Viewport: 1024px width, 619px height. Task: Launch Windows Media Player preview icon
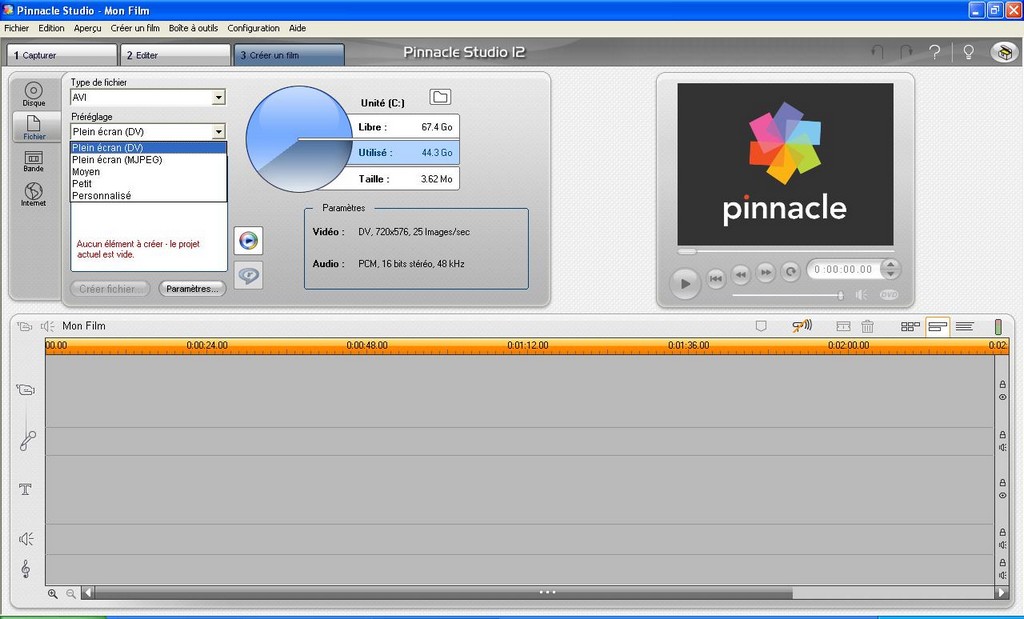(248, 241)
